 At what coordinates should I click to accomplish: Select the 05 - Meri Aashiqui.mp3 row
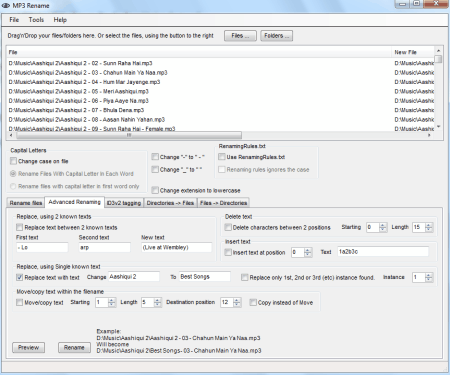(x=221, y=91)
